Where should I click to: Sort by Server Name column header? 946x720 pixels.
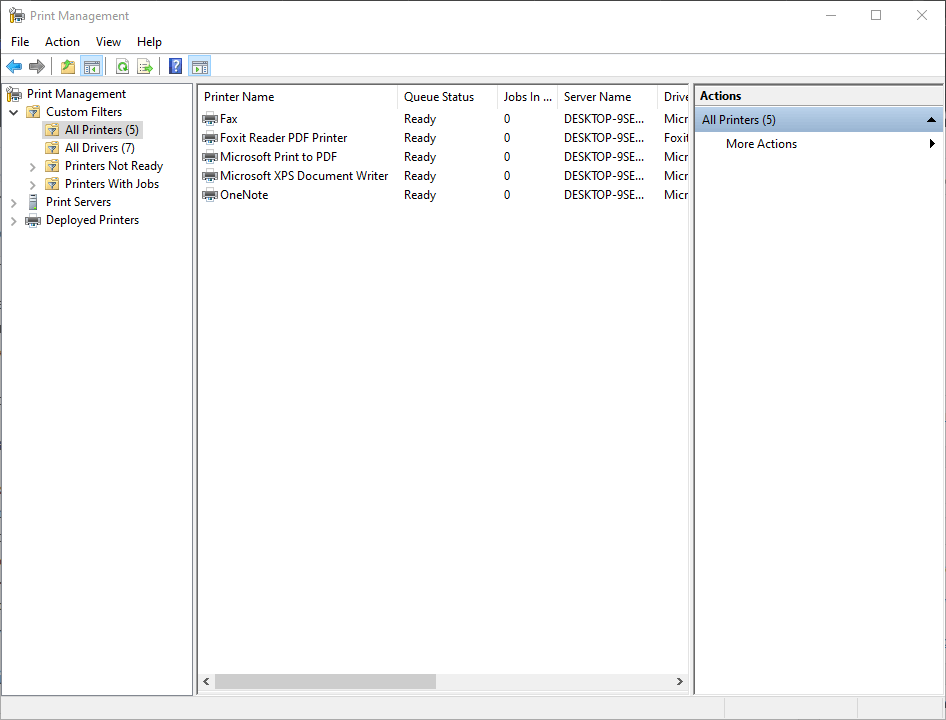click(x=607, y=97)
